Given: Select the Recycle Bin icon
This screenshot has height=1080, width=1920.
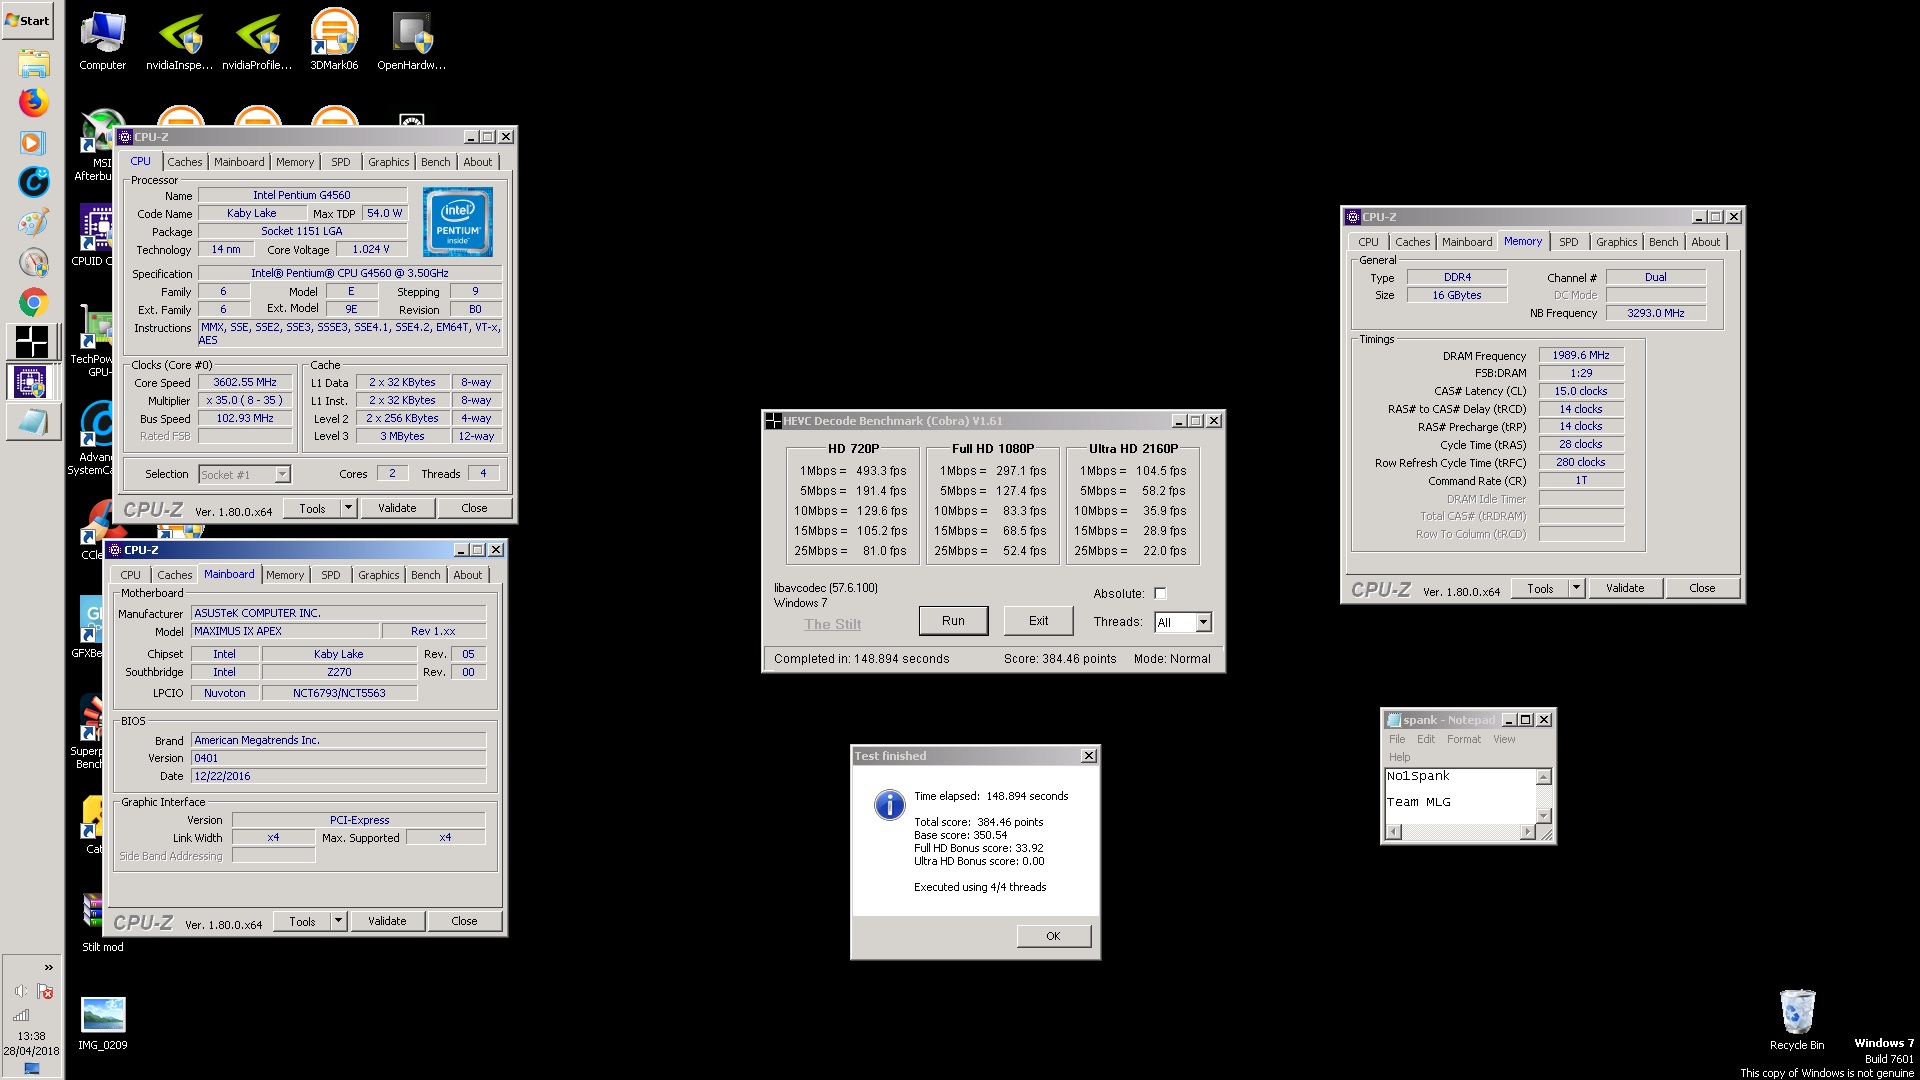Looking at the screenshot, I should tap(1797, 1020).
